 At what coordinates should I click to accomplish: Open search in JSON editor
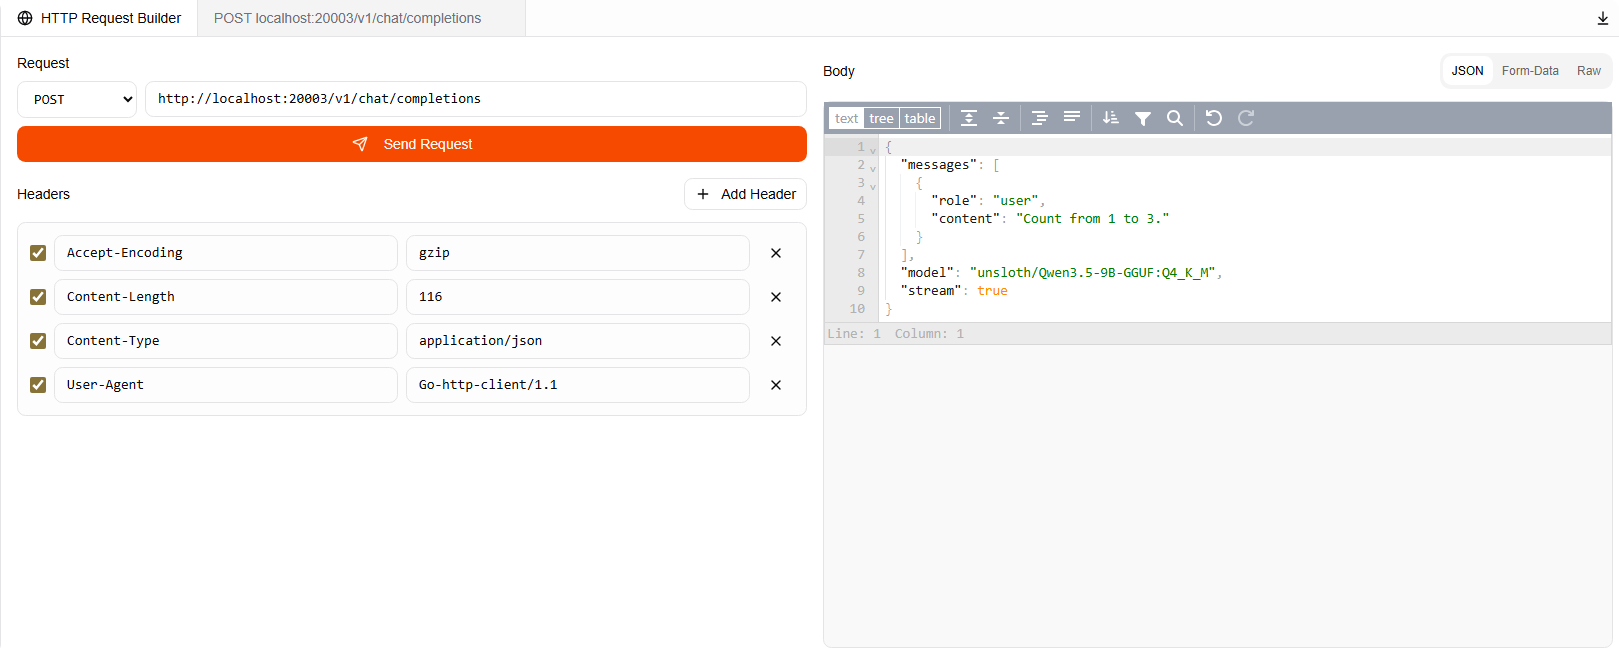click(1175, 118)
